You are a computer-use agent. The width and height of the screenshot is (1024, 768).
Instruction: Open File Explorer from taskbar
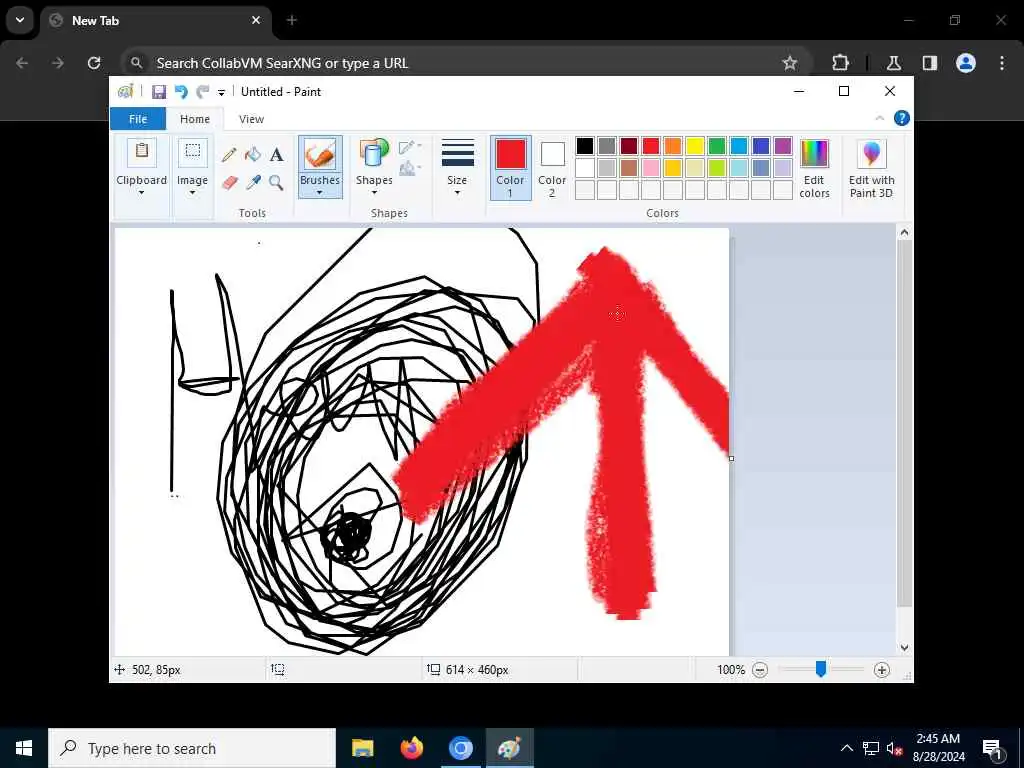[362, 748]
